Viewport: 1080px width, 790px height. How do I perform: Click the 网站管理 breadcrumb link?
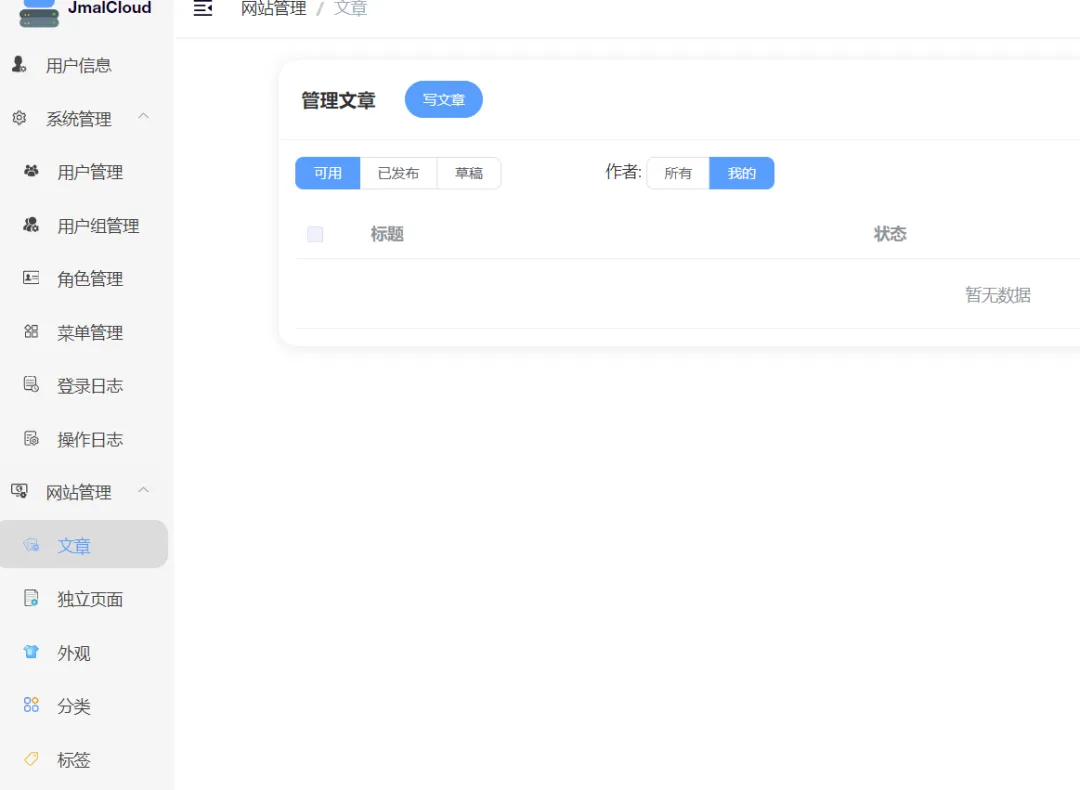[x=273, y=9]
